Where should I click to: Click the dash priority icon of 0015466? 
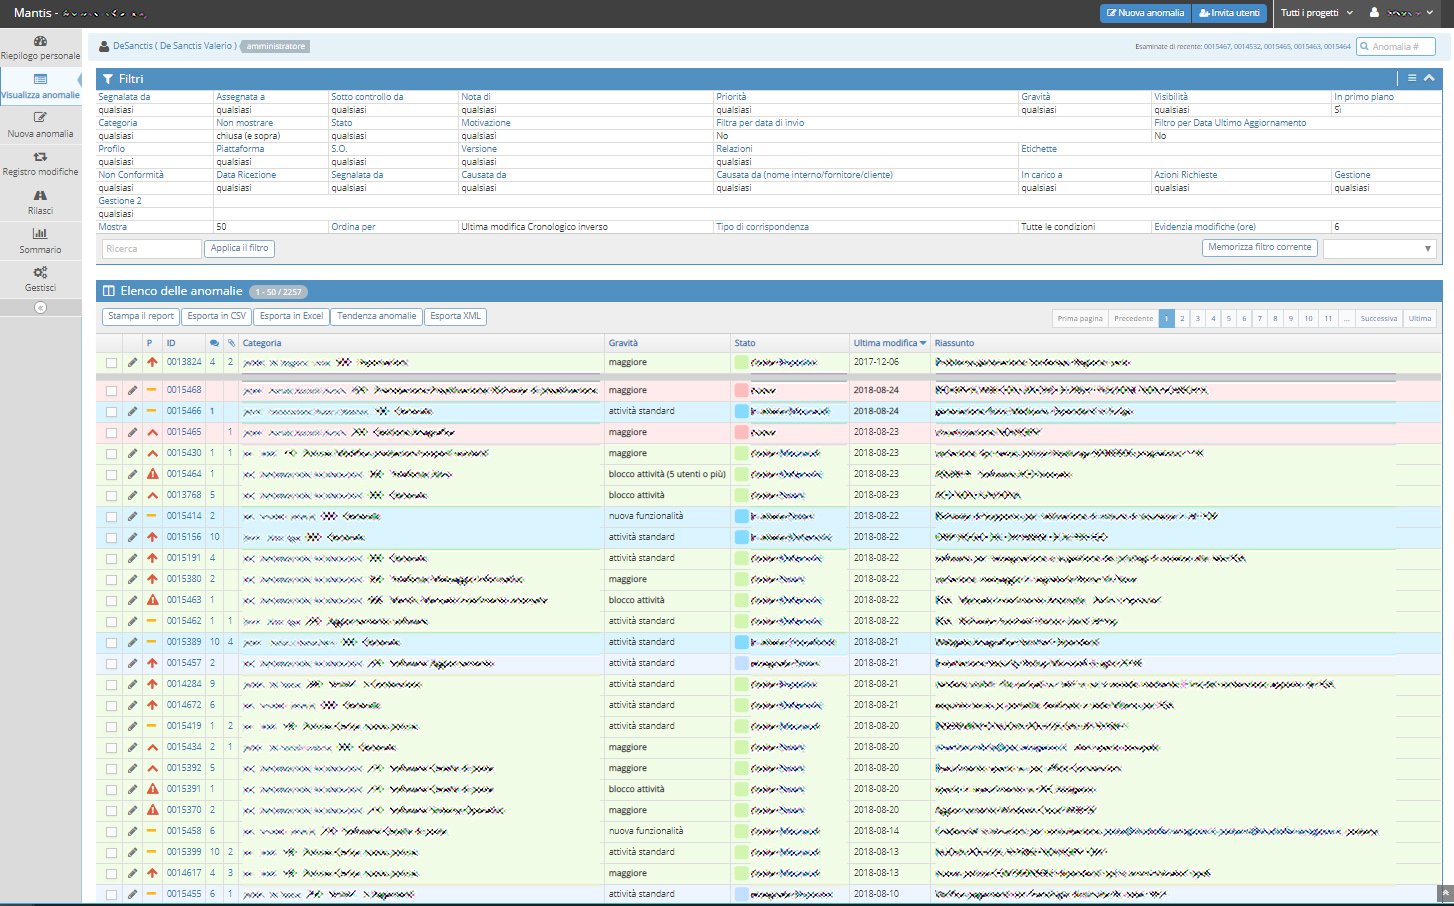pyautogui.click(x=152, y=411)
